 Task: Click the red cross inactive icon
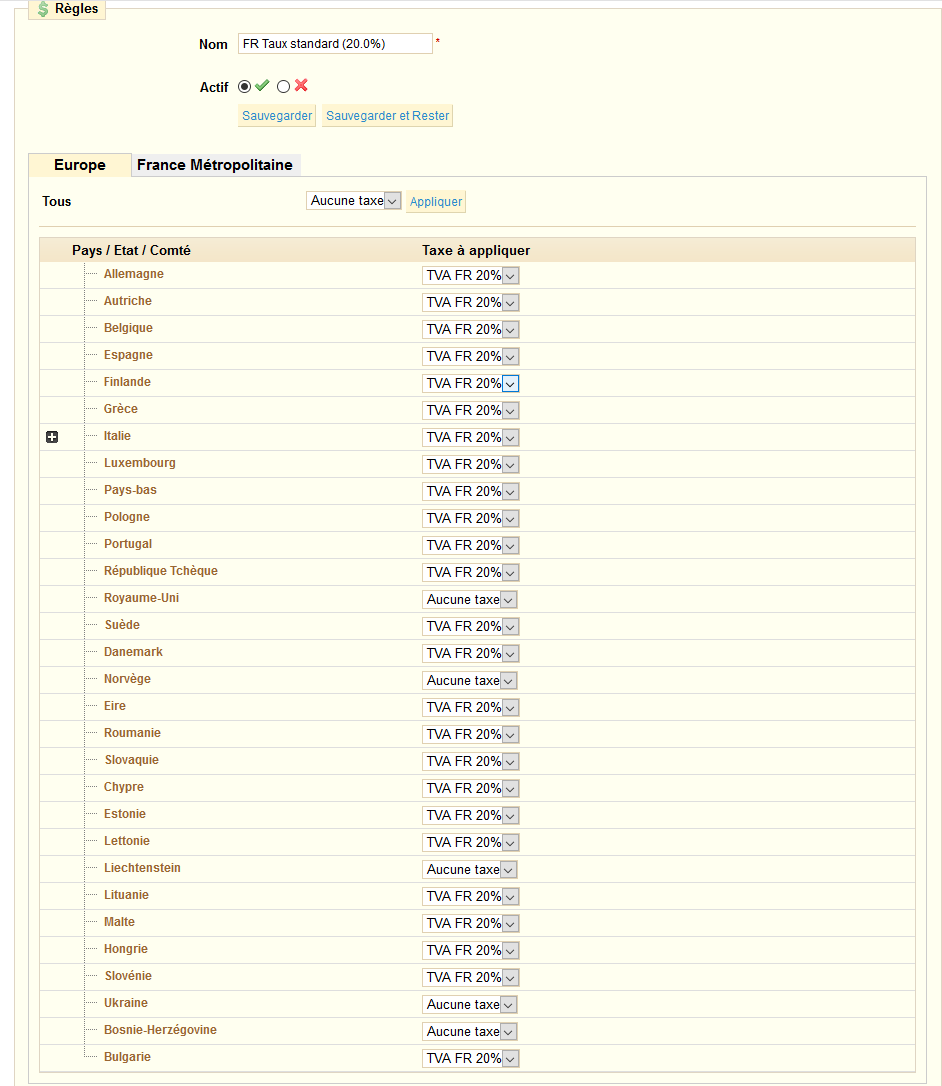coord(301,85)
